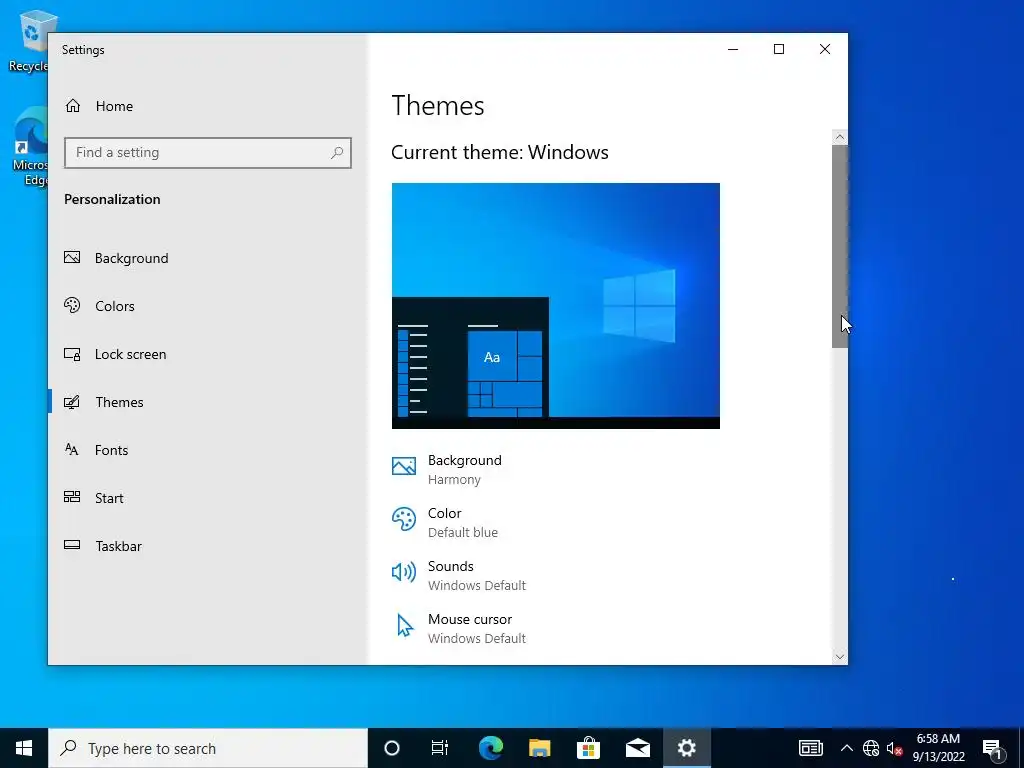Image resolution: width=1024 pixels, height=768 pixels.
Task: Select the Microsoft Edge desktop shortcut
Action: click(x=29, y=146)
